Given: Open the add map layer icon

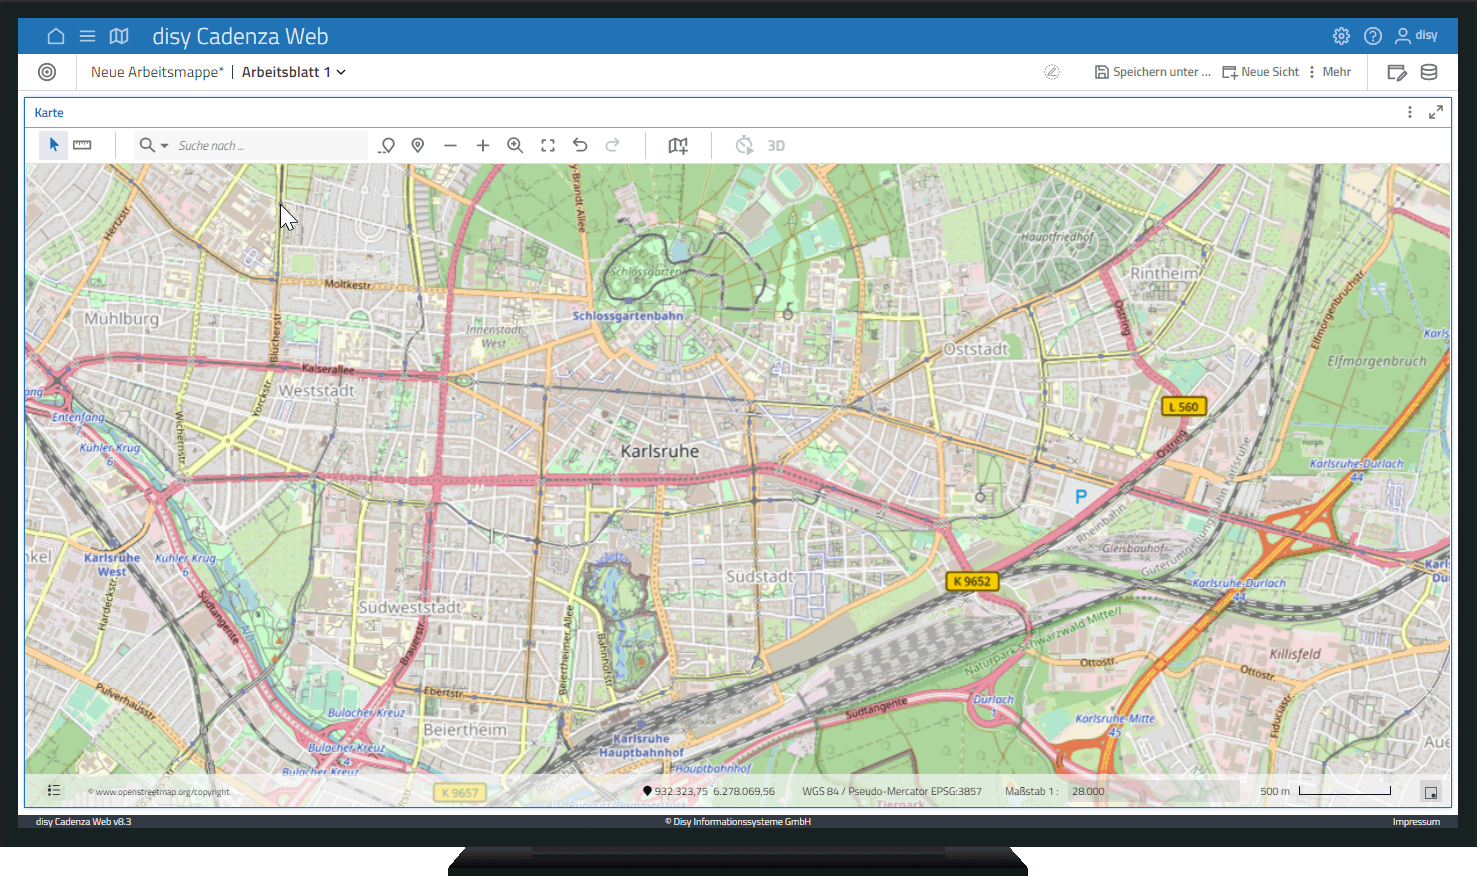Looking at the screenshot, I should pyautogui.click(x=678, y=146).
